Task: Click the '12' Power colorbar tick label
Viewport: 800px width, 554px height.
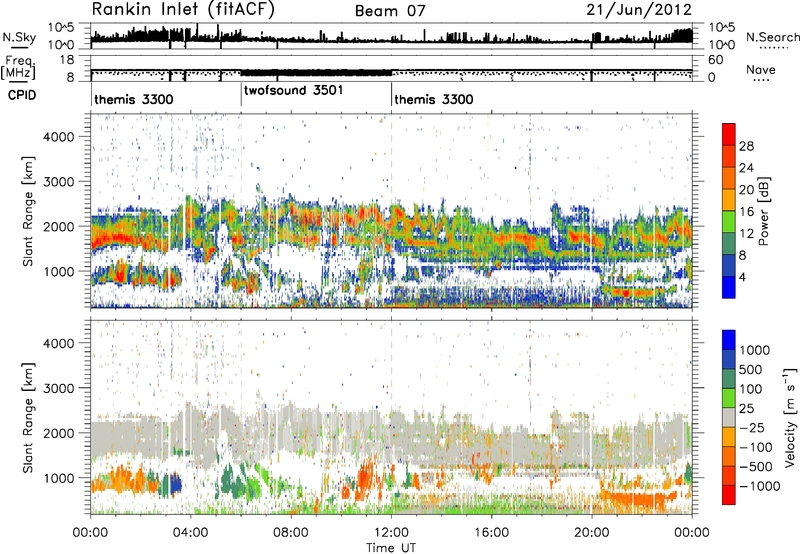Action: tap(746, 234)
